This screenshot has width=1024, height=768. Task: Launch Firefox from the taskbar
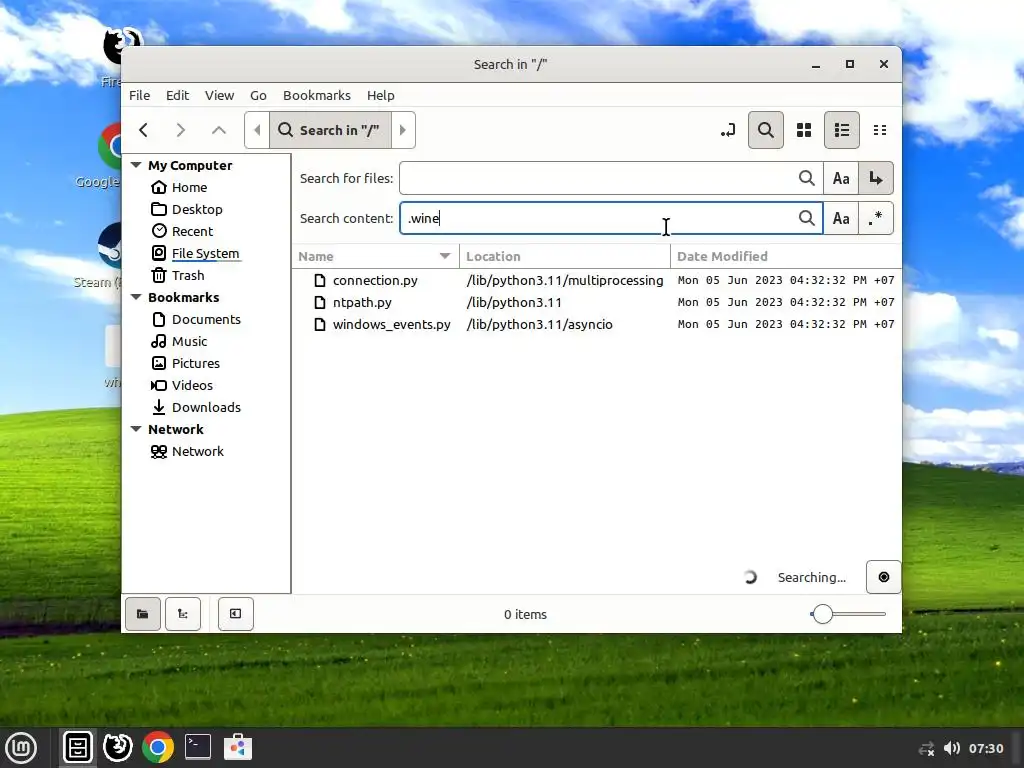coord(118,747)
